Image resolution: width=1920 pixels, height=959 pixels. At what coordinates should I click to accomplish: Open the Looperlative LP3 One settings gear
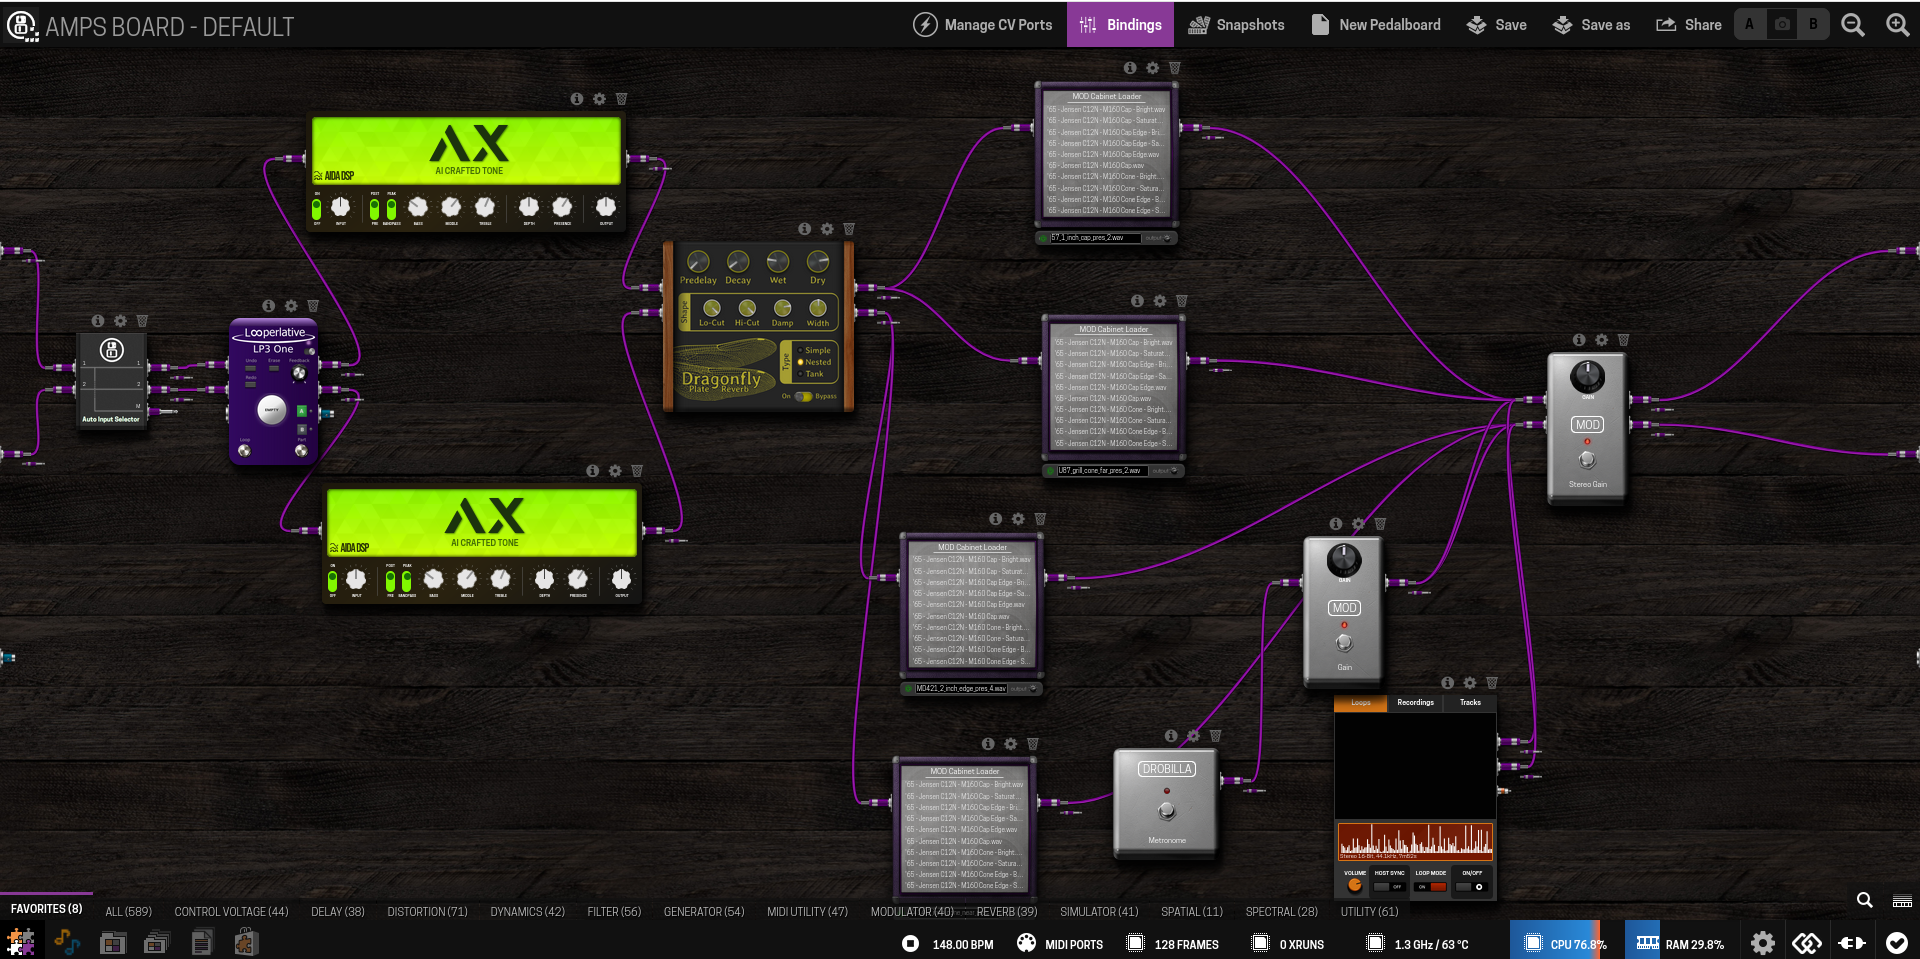pyautogui.click(x=291, y=306)
